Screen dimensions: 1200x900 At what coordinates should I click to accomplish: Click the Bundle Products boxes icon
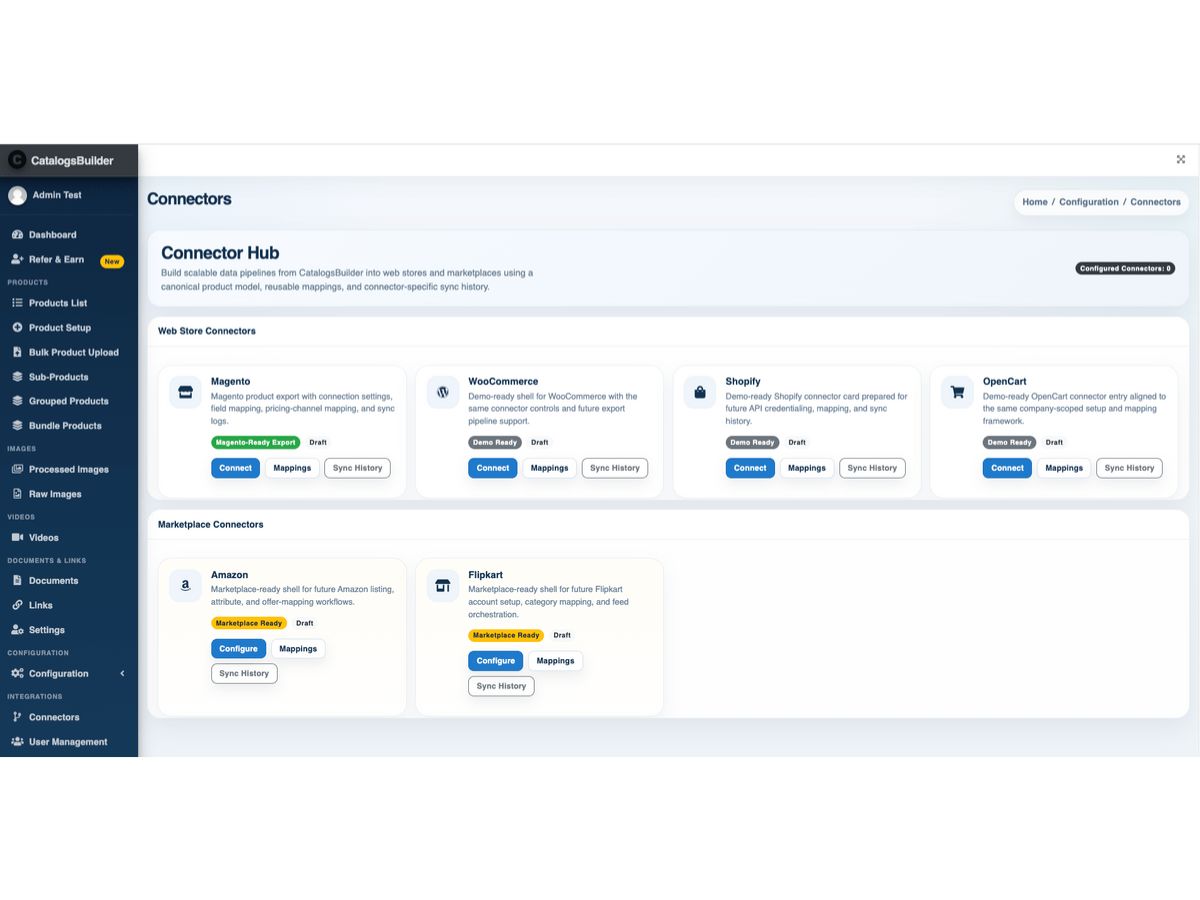17,426
